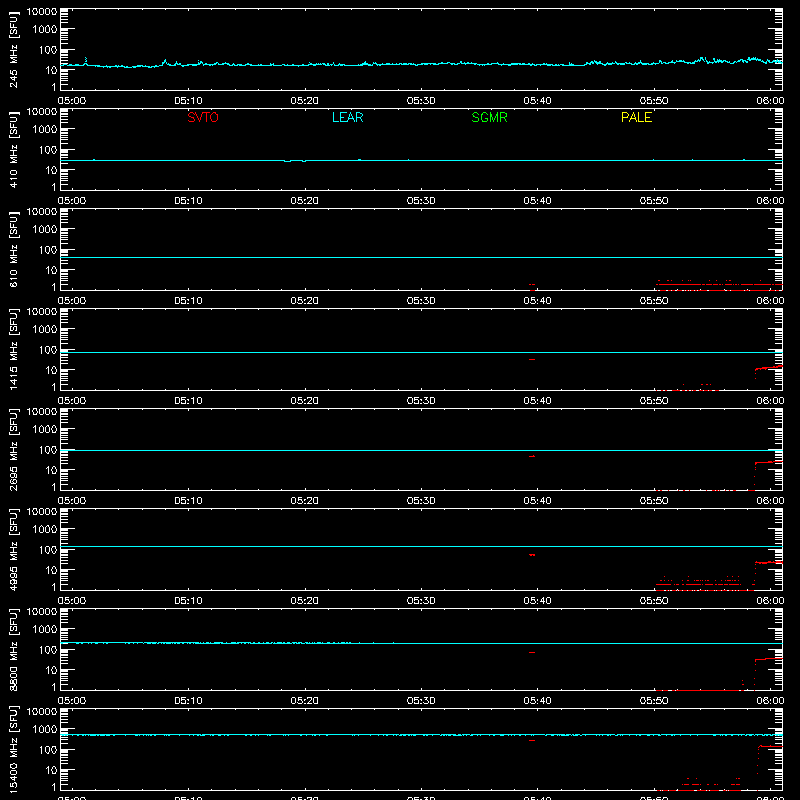The width and height of the screenshot is (800, 800).
Task: Click the 10000 y-axis label of 2695 MHz panel
Action: click(x=42, y=412)
